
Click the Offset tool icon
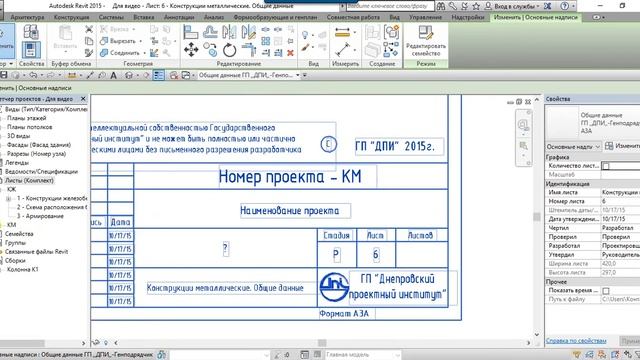coord(210,32)
